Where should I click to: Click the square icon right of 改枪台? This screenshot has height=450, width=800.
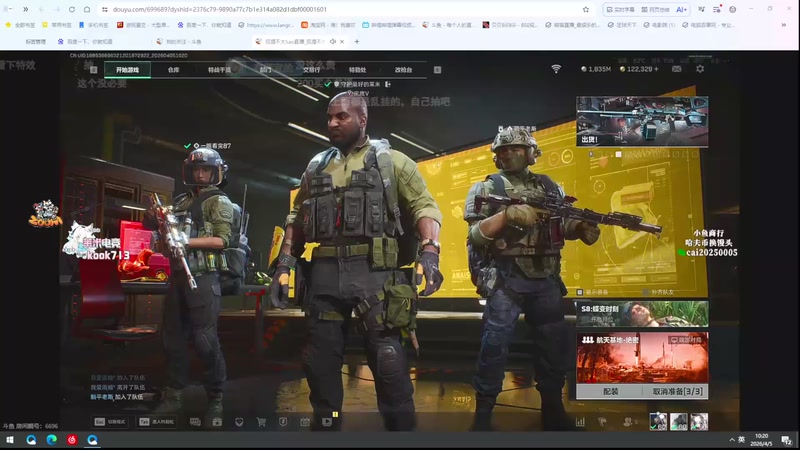(437, 70)
